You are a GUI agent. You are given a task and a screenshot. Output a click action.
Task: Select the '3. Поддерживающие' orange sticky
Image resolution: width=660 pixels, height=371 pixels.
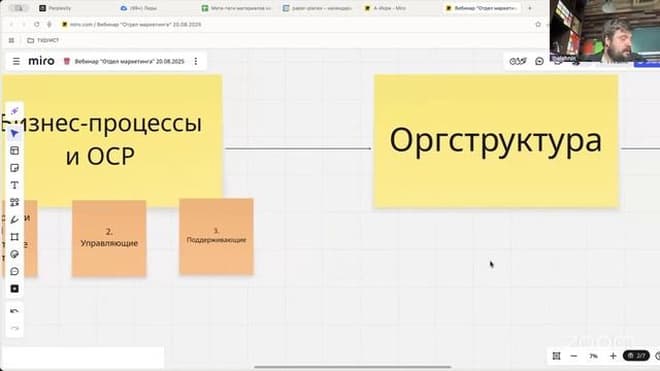(x=216, y=237)
